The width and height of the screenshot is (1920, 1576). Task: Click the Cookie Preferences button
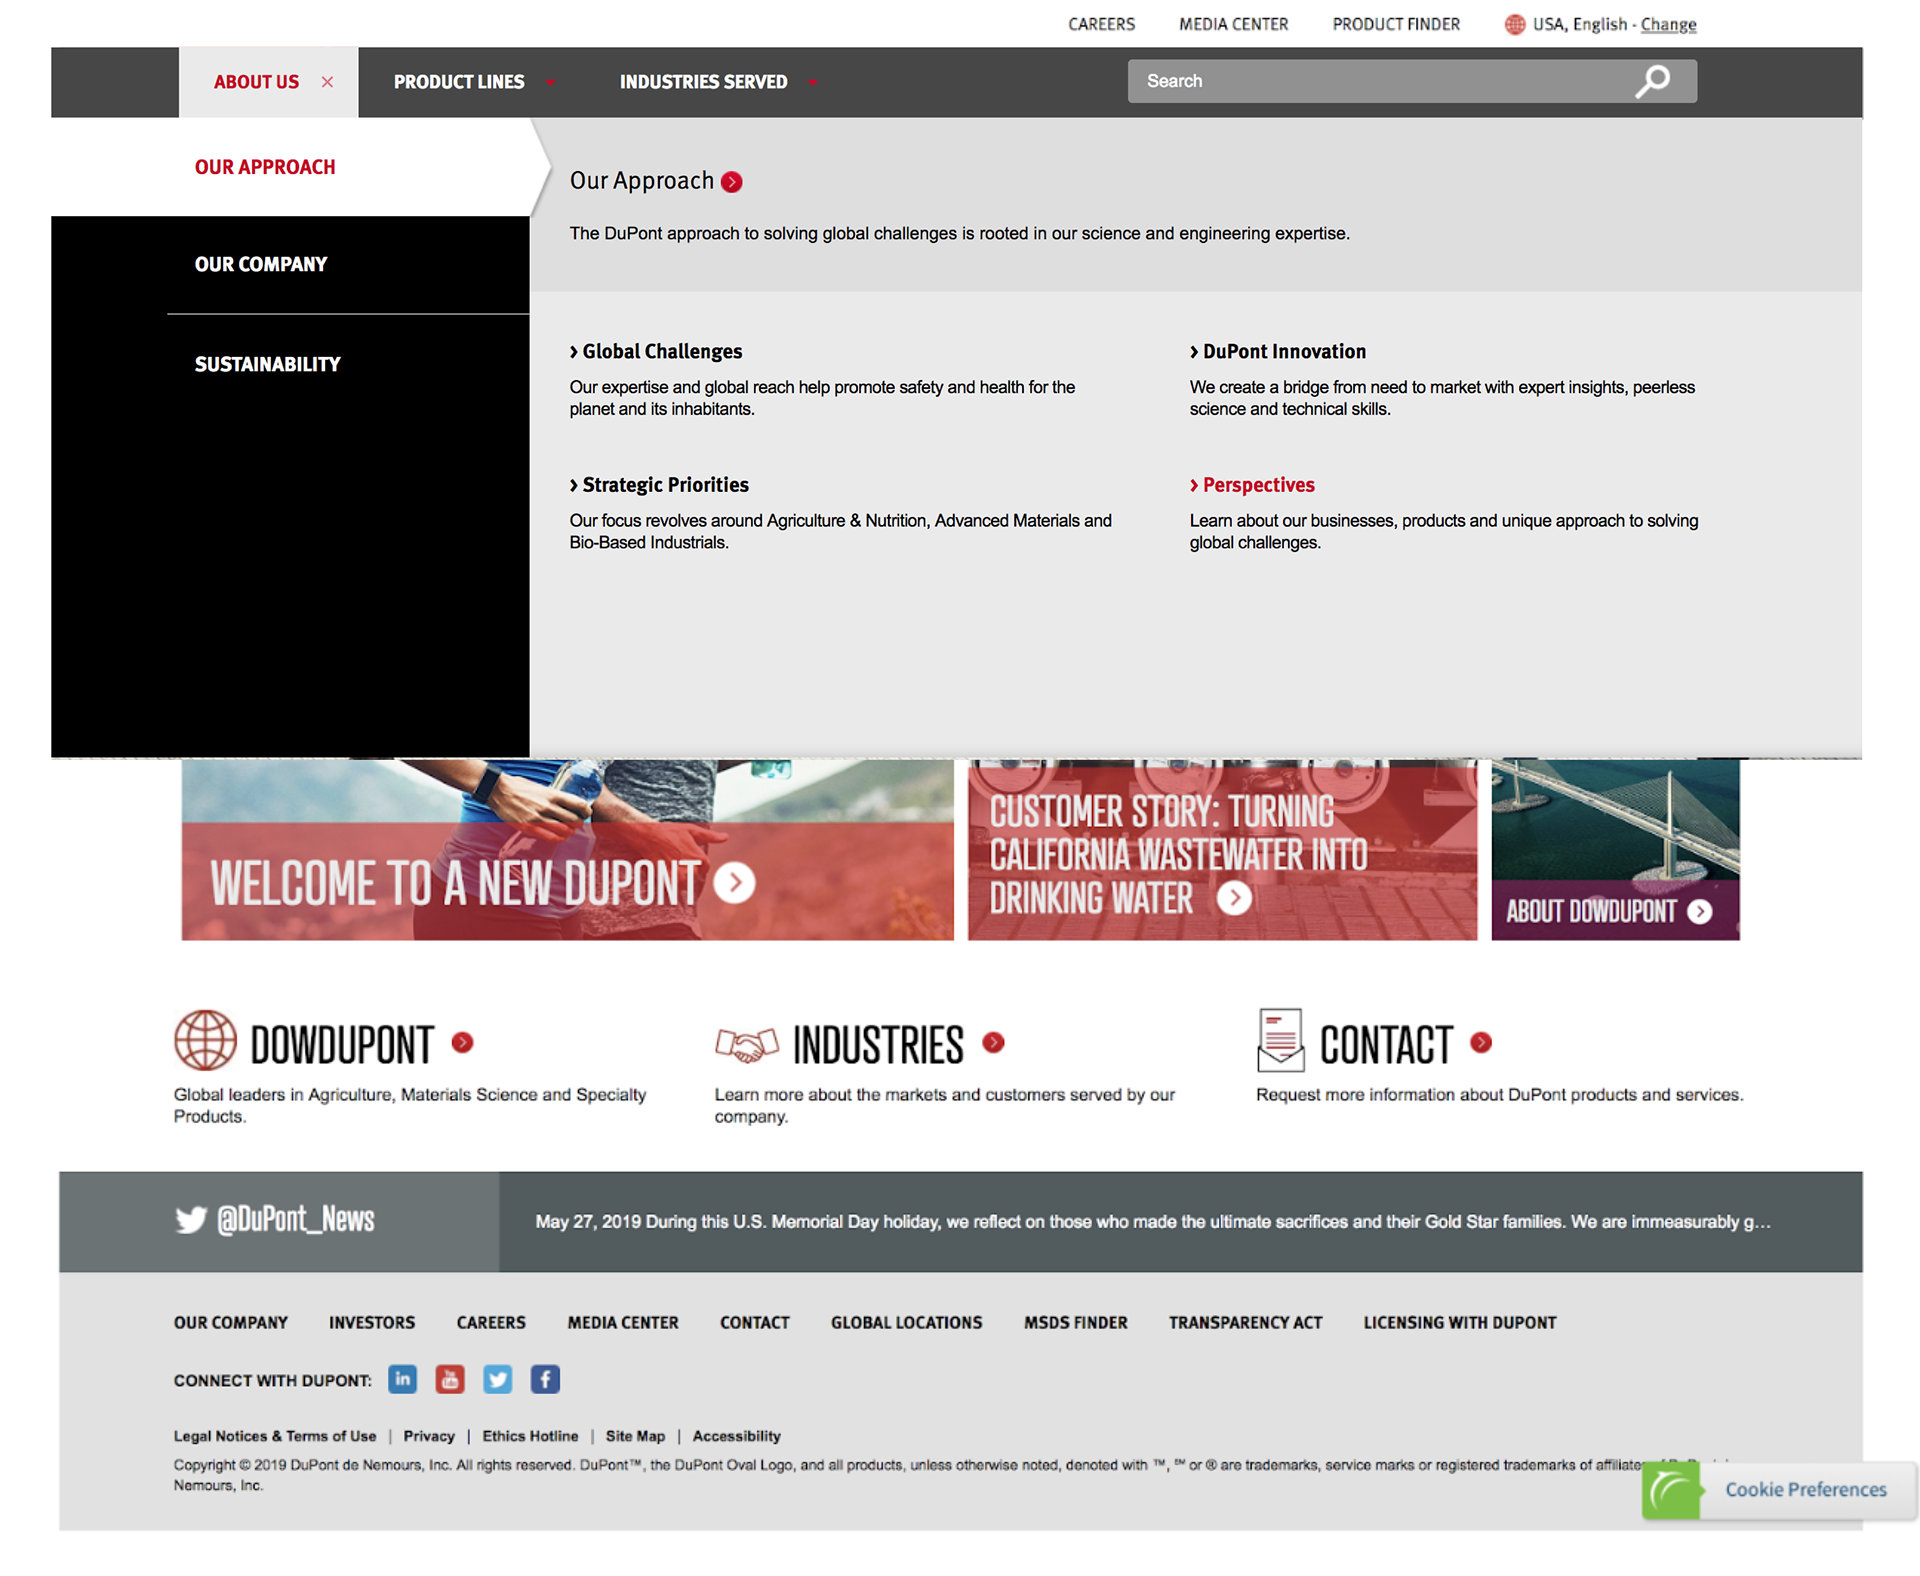[x=1780, y=1489]
